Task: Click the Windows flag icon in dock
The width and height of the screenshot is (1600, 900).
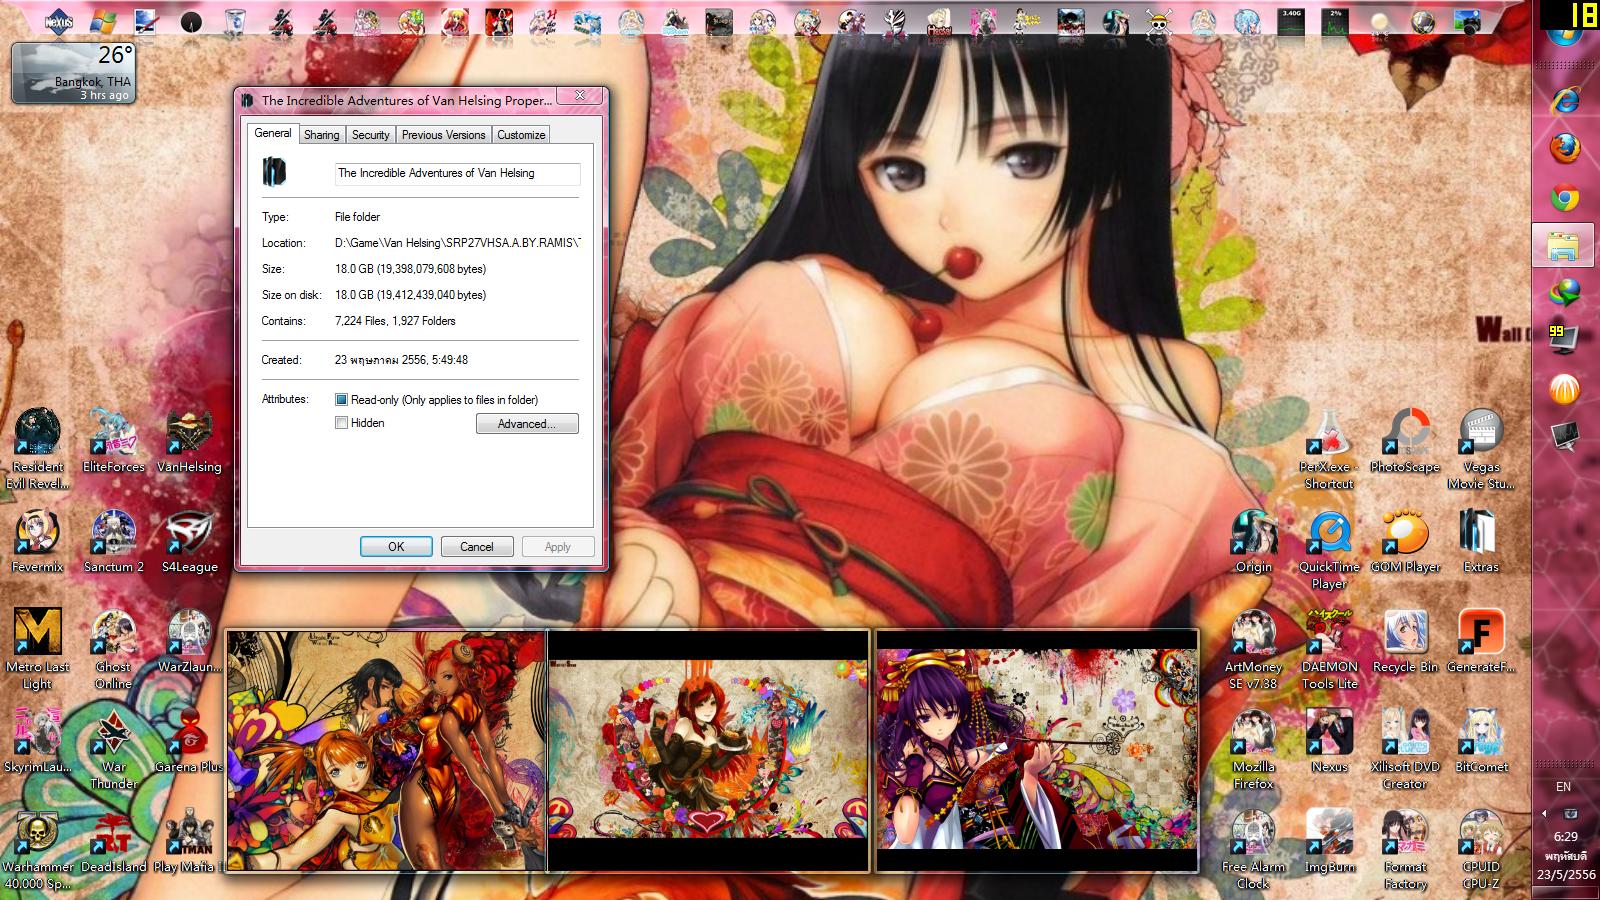Action: tap(102, 21)
